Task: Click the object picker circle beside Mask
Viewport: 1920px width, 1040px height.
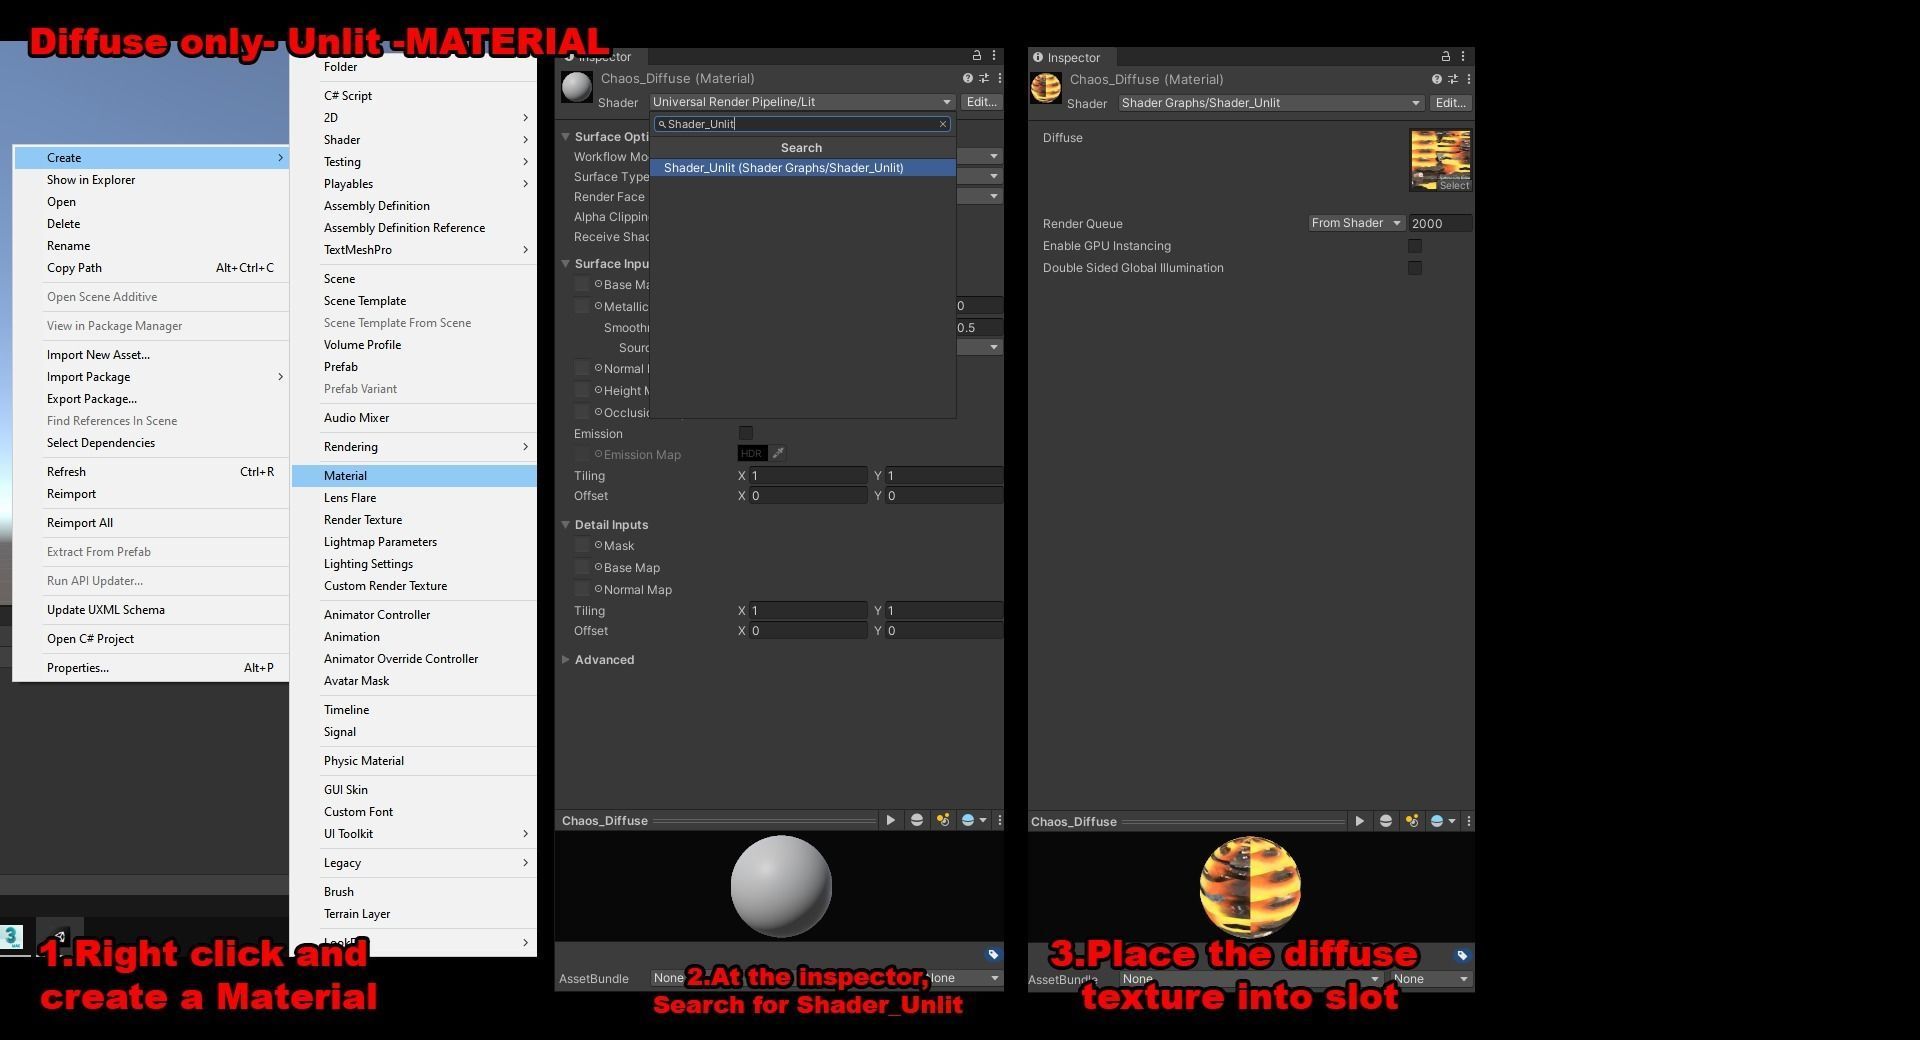Action: pyautogui.click(x=598, y=545)
